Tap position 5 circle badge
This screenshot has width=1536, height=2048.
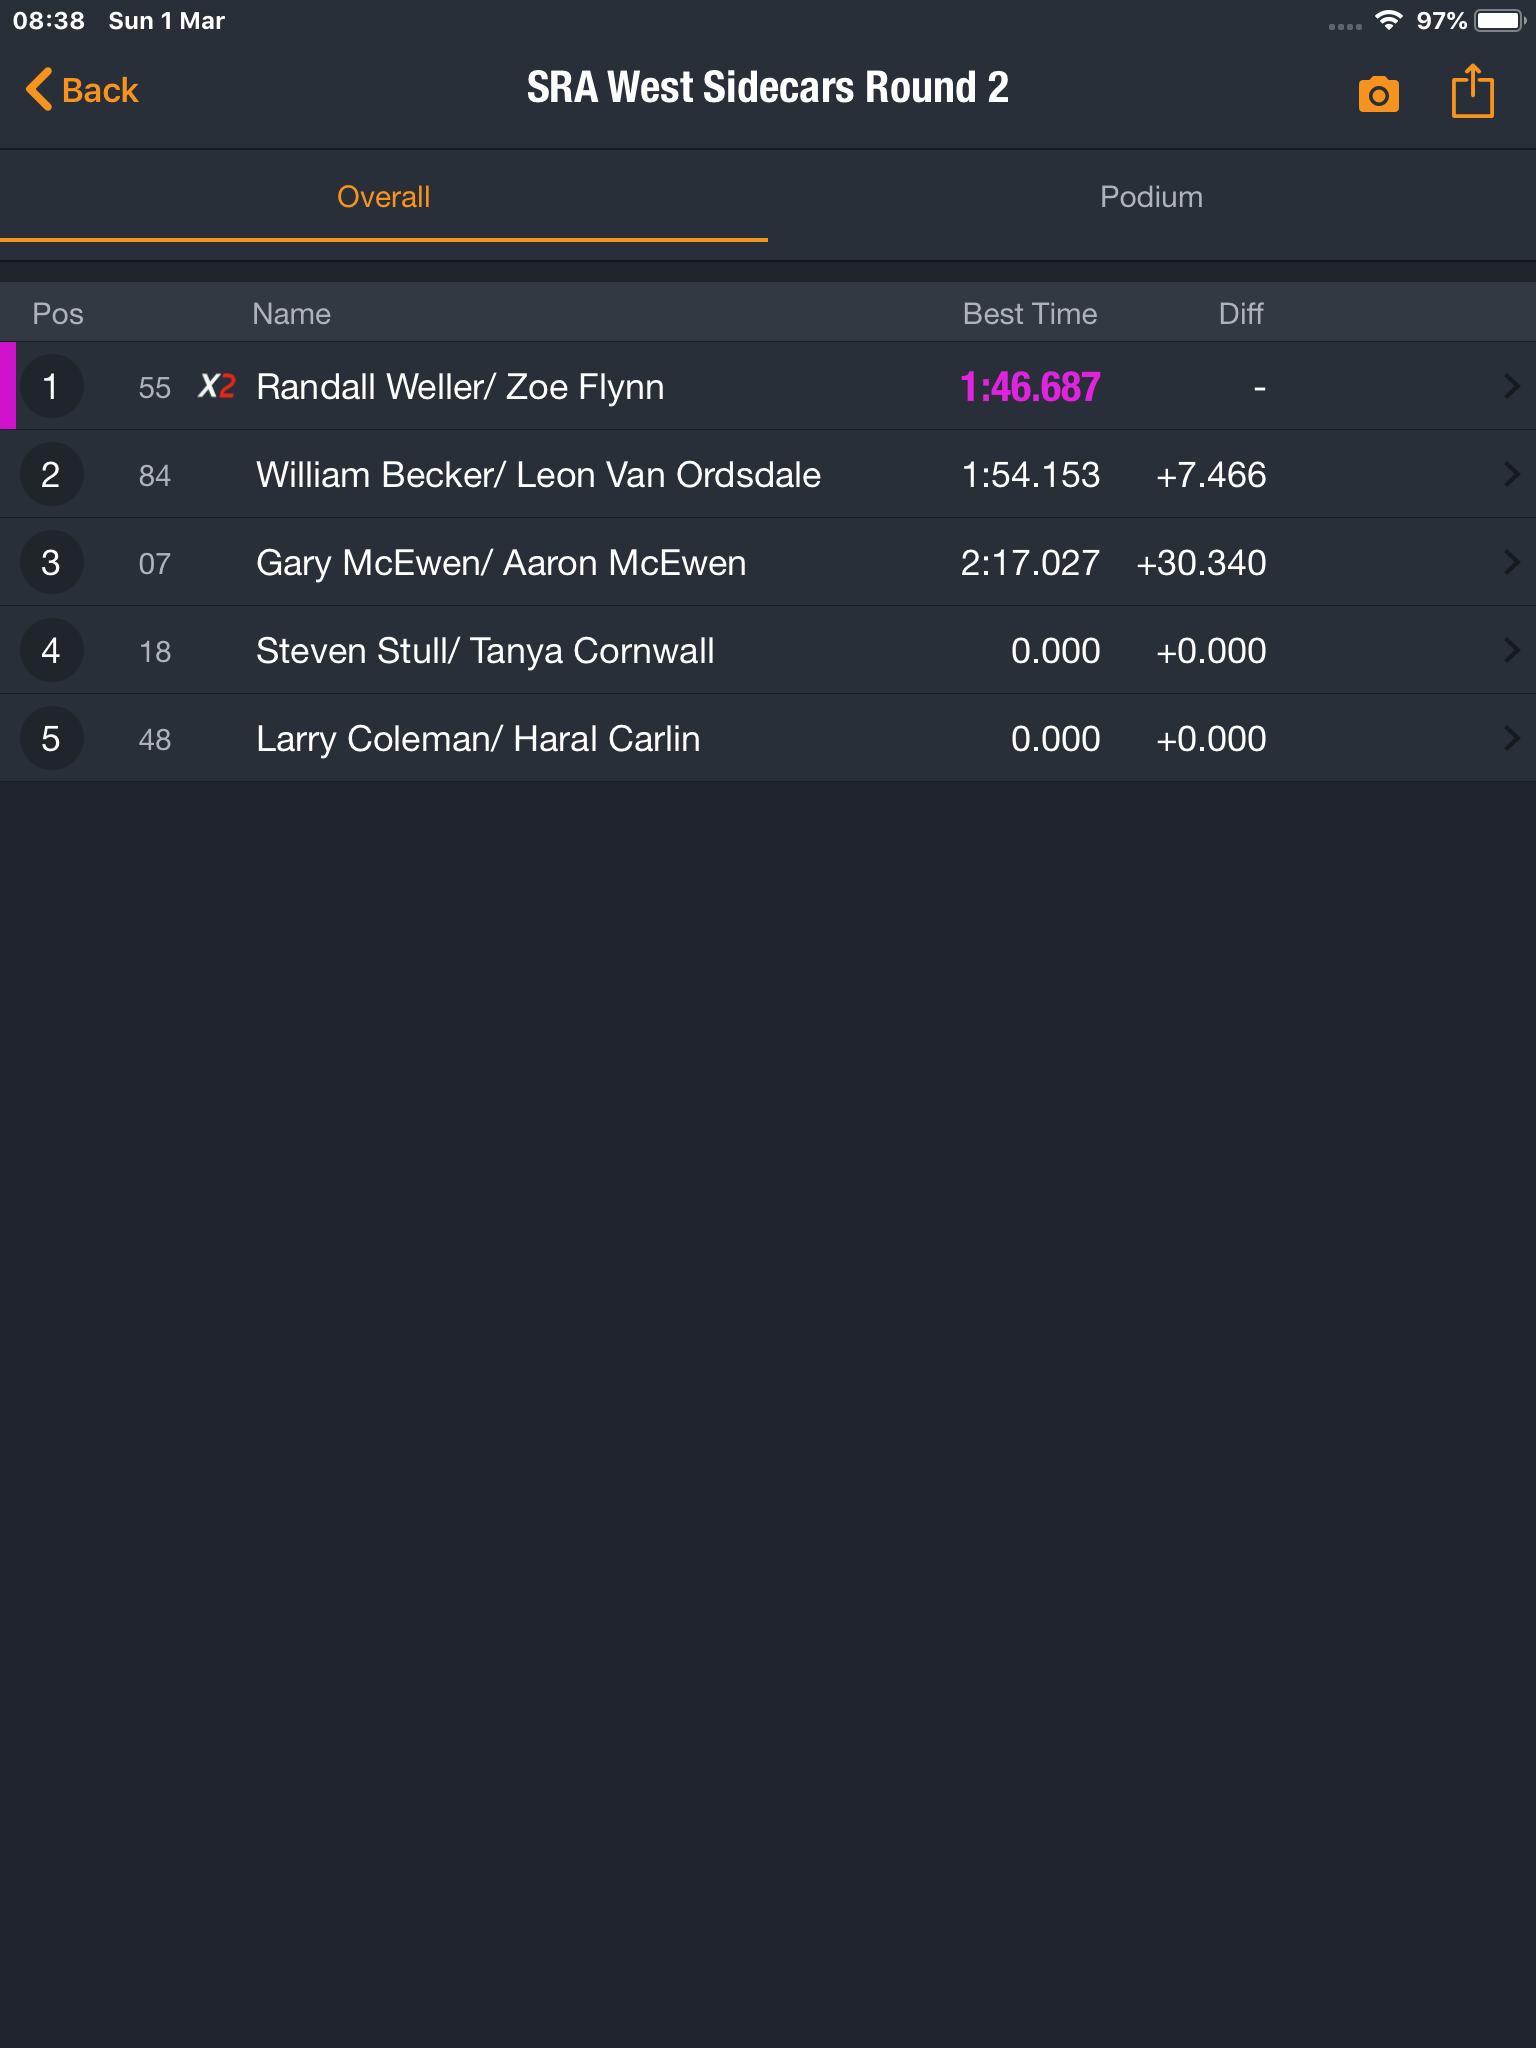click(x=51, y=739)
